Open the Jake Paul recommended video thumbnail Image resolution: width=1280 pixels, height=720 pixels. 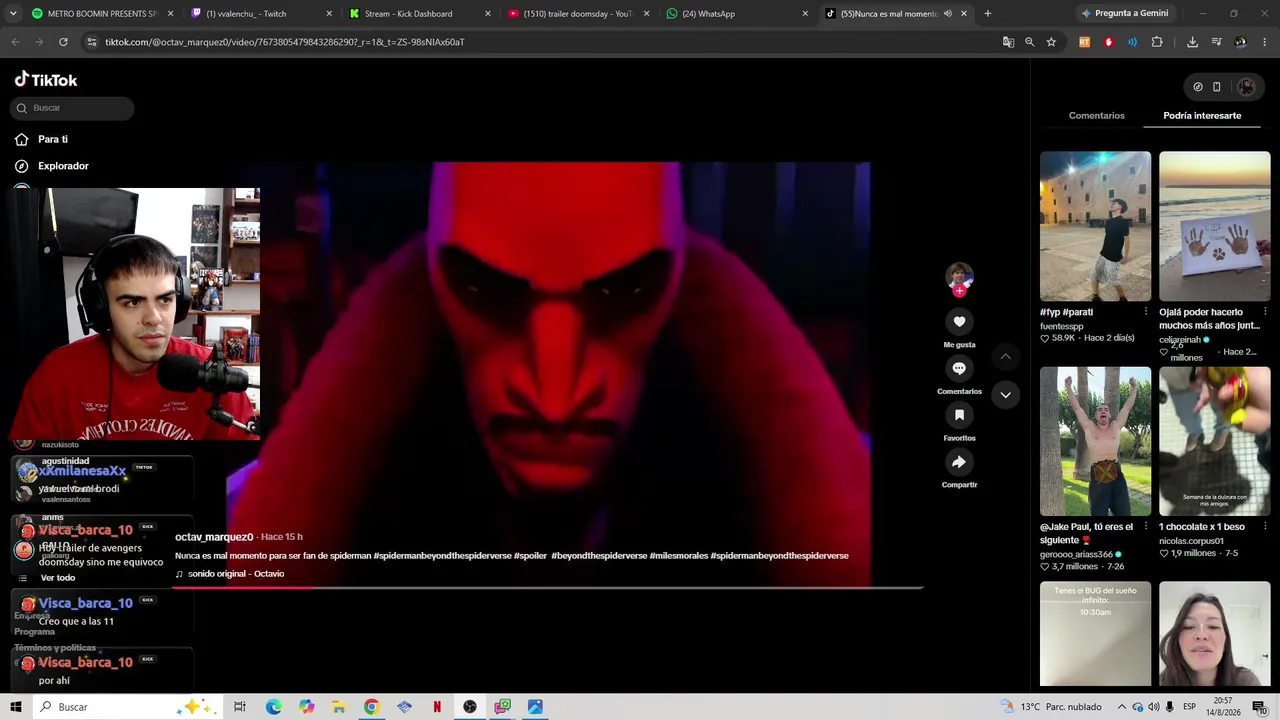(x=1095, y=441)
